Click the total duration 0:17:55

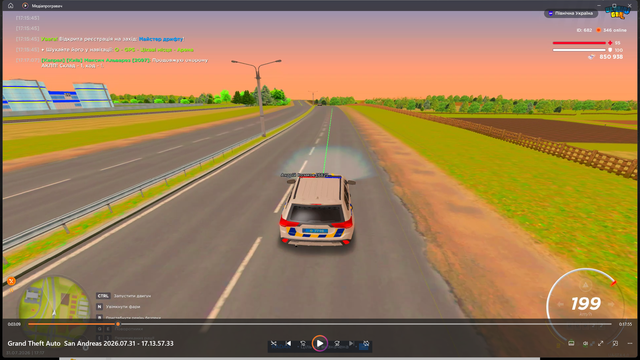[x=625, y=324]
